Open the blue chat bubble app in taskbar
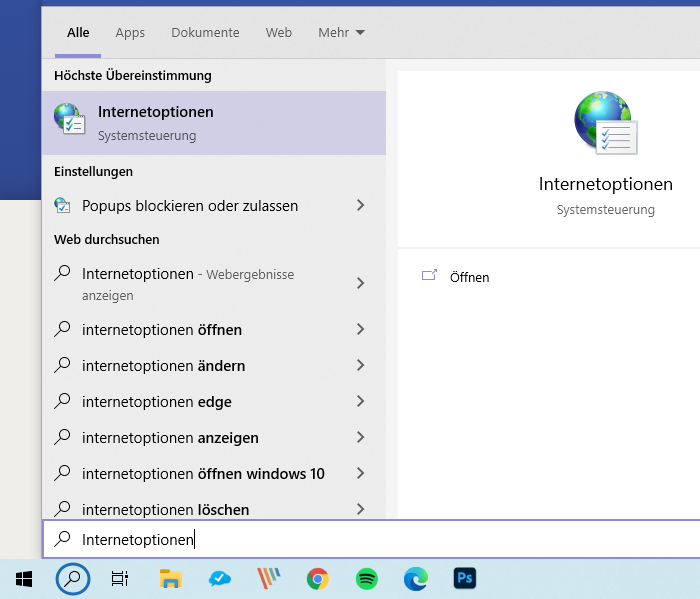Viewport: 700px width, 599px height. [220, 579]
